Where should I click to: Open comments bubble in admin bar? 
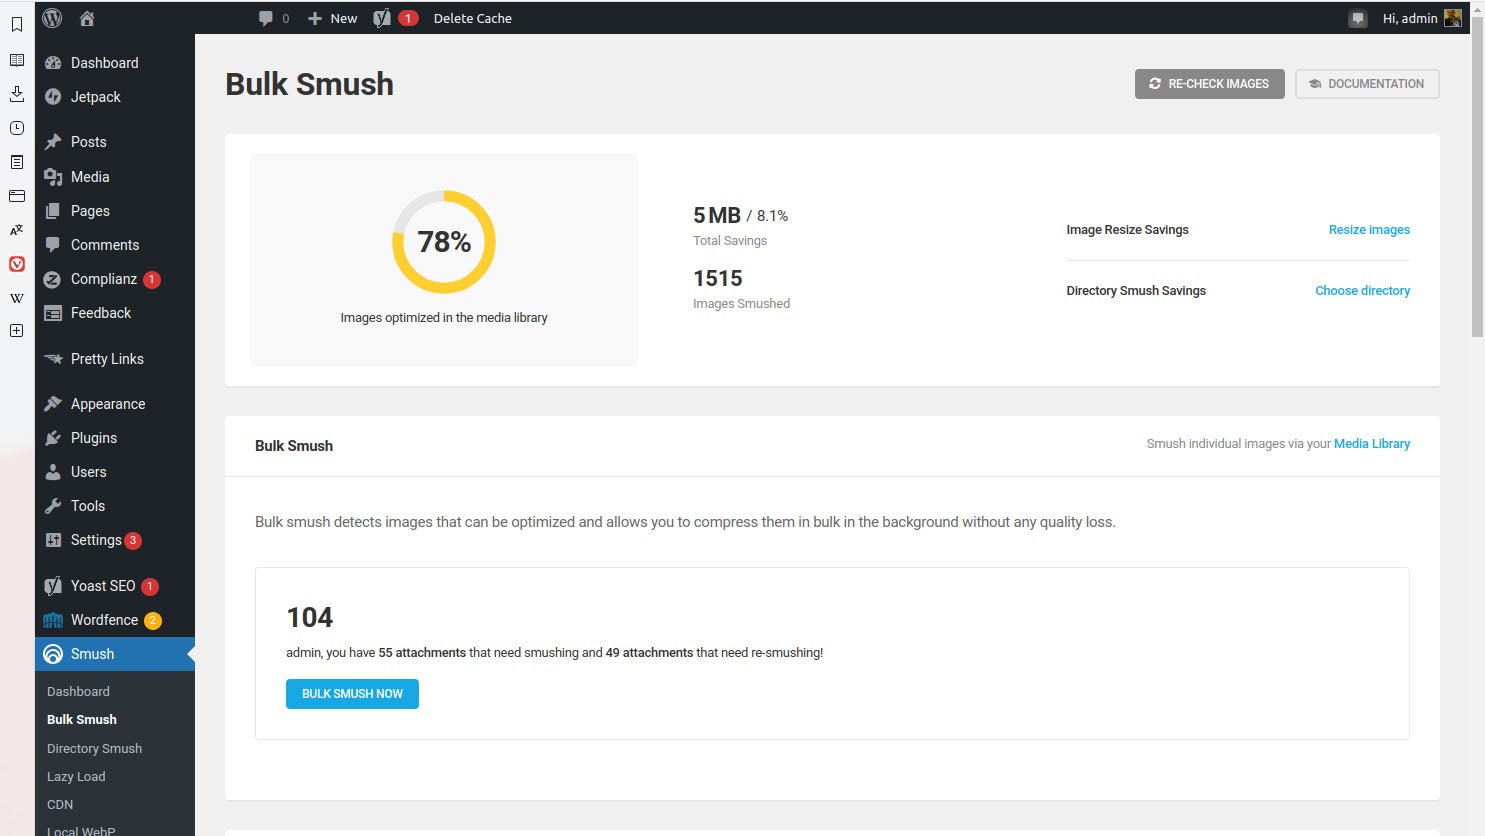click(x=273, y=18)
